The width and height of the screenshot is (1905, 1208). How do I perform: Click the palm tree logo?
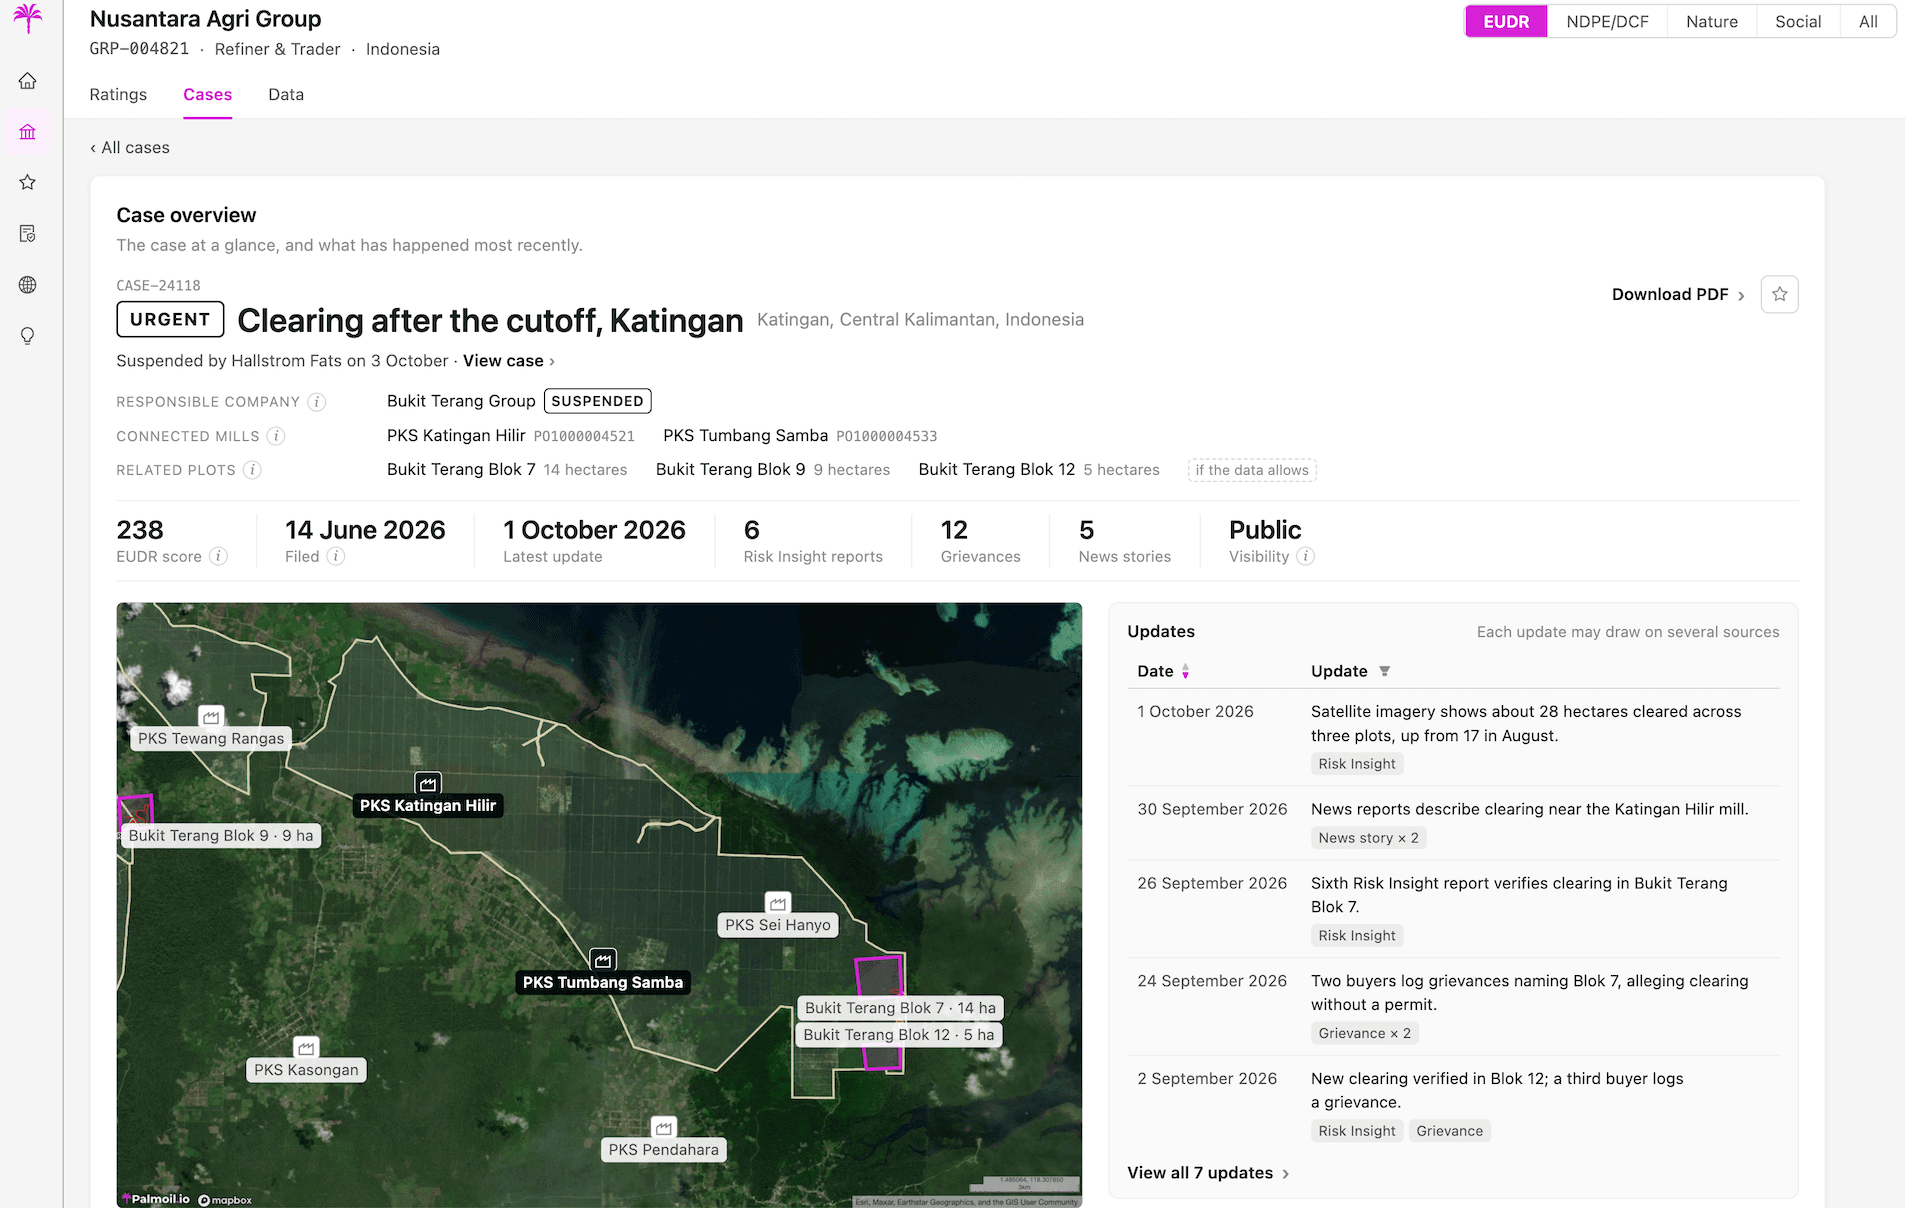point(28,17)
